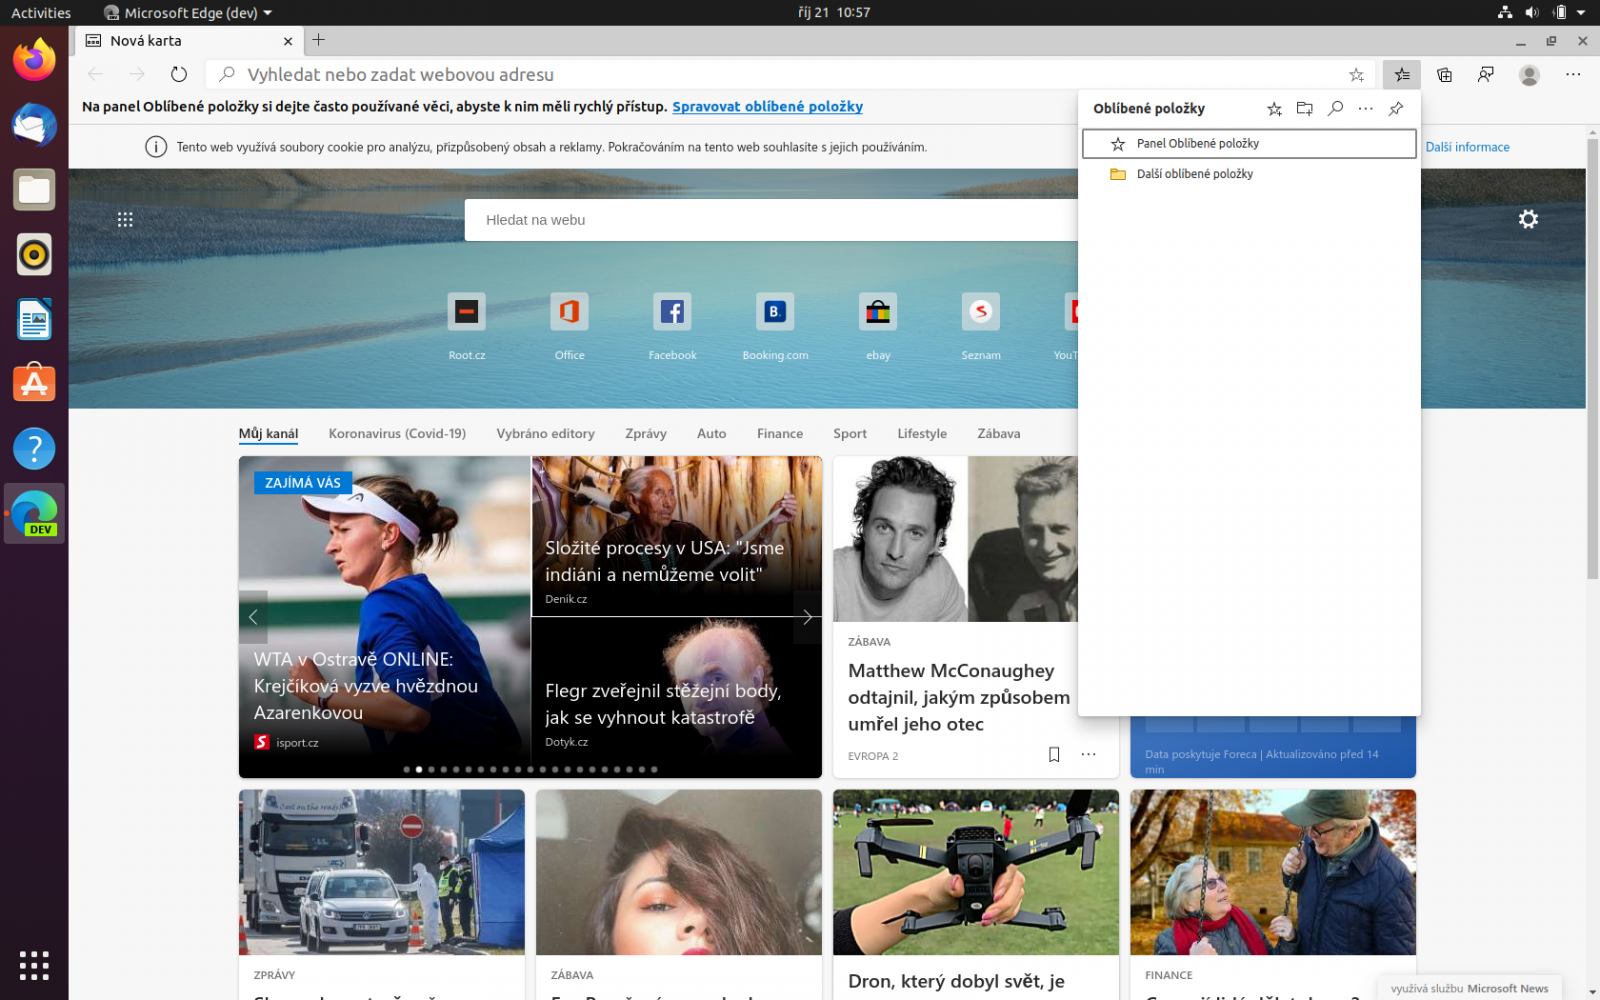Open the Collections icon in toolbar
Screen dimensions: 1600x1000
(x=1444, y=74)
